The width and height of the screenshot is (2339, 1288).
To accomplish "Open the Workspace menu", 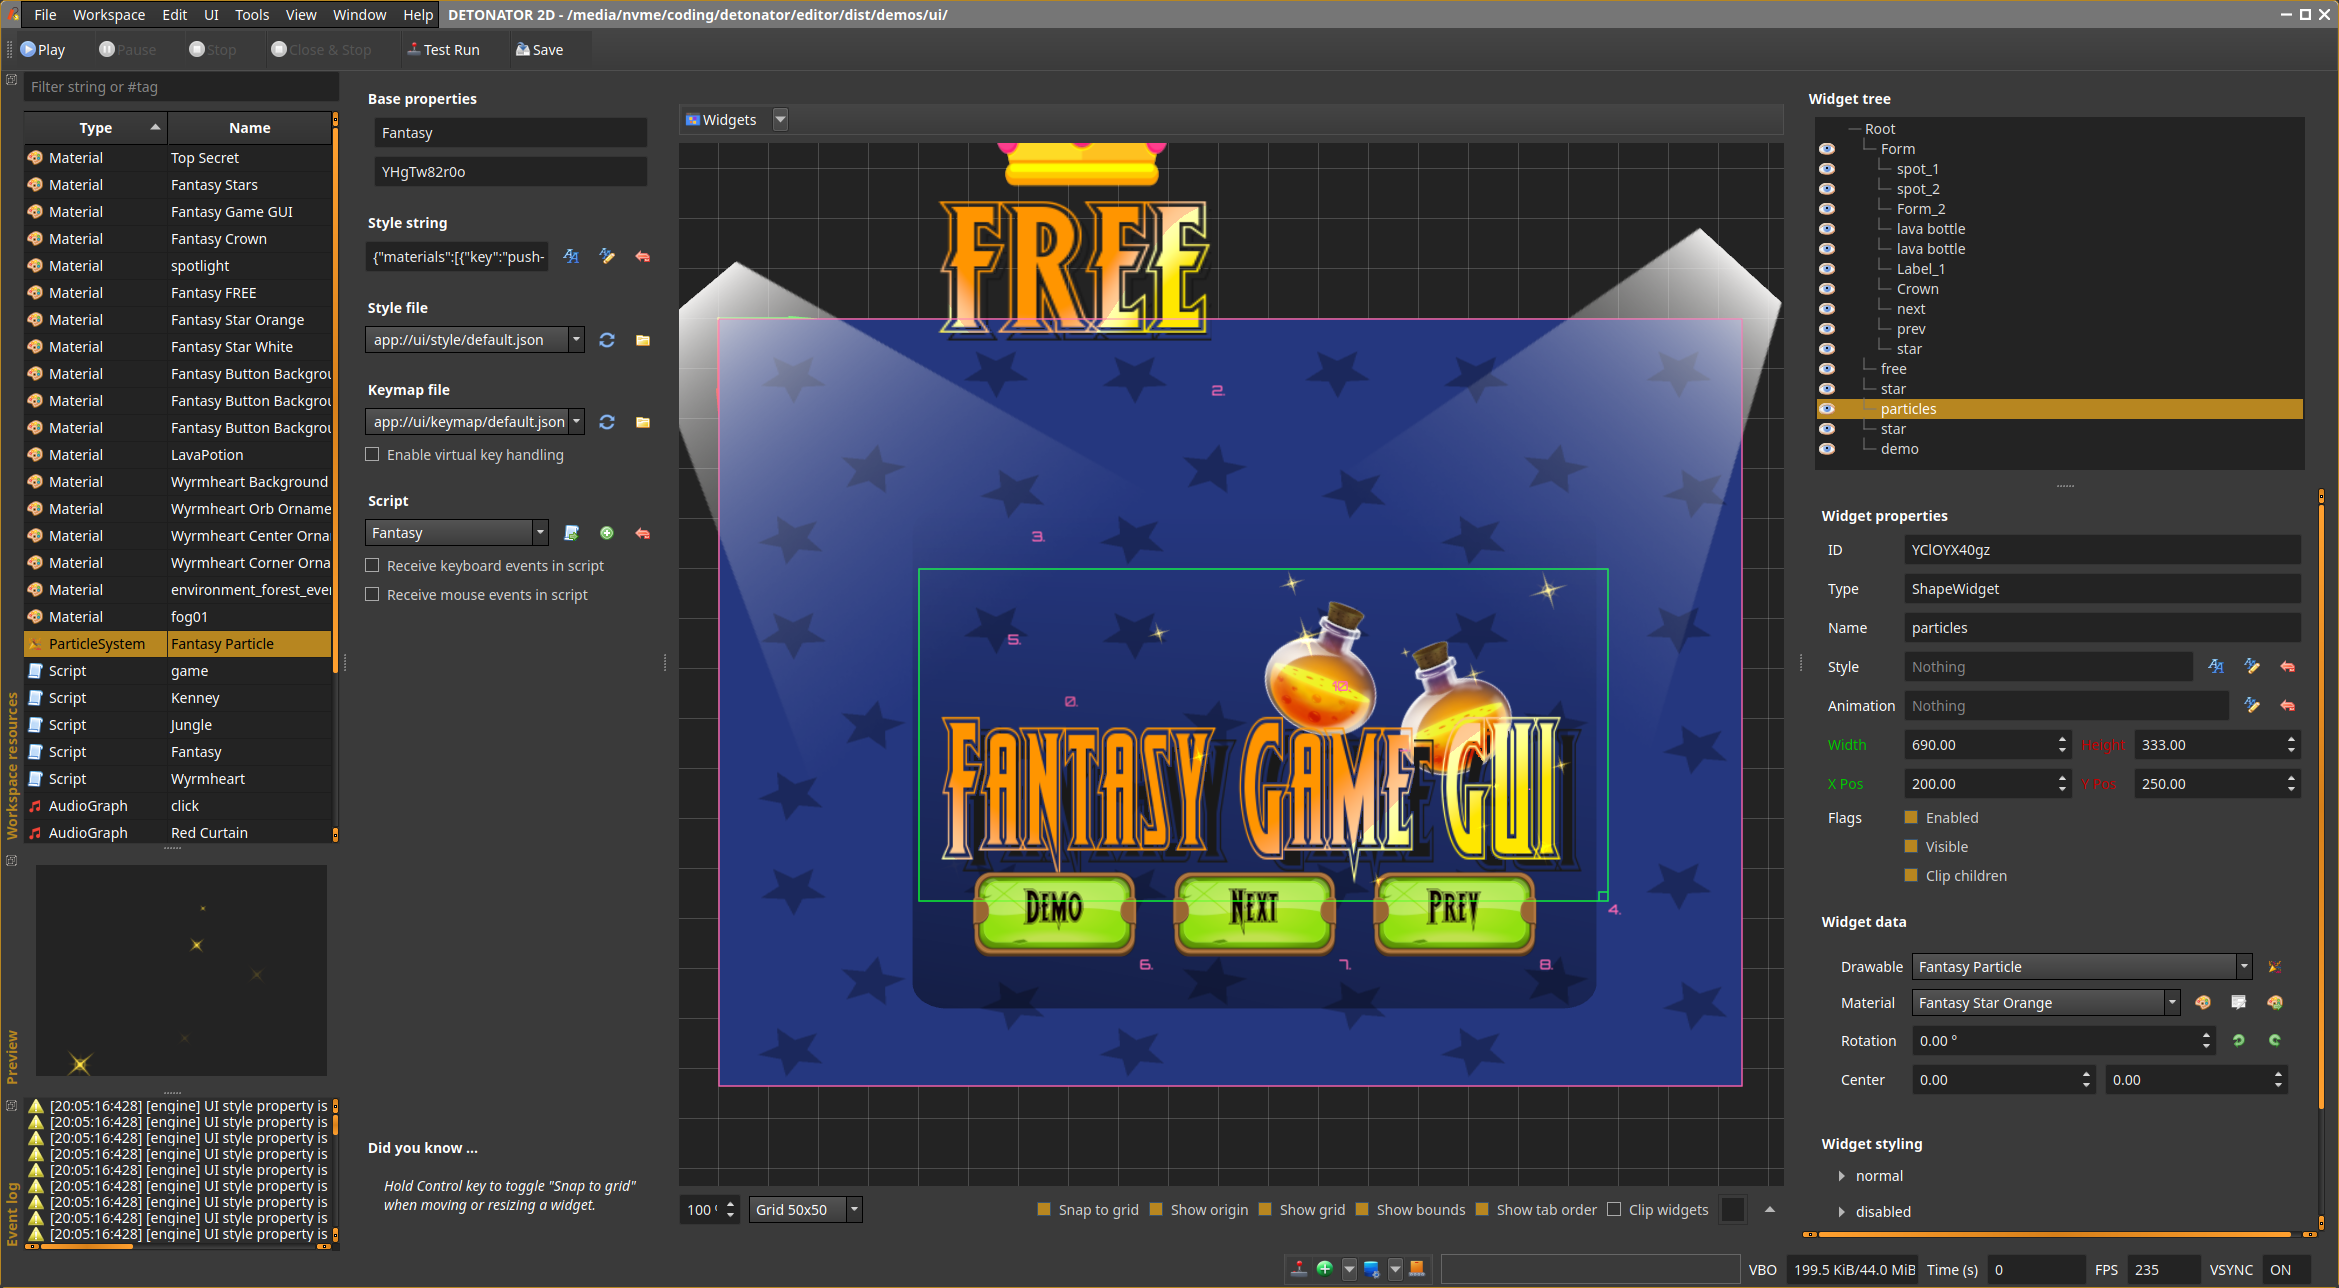I will tap(108, 15).
